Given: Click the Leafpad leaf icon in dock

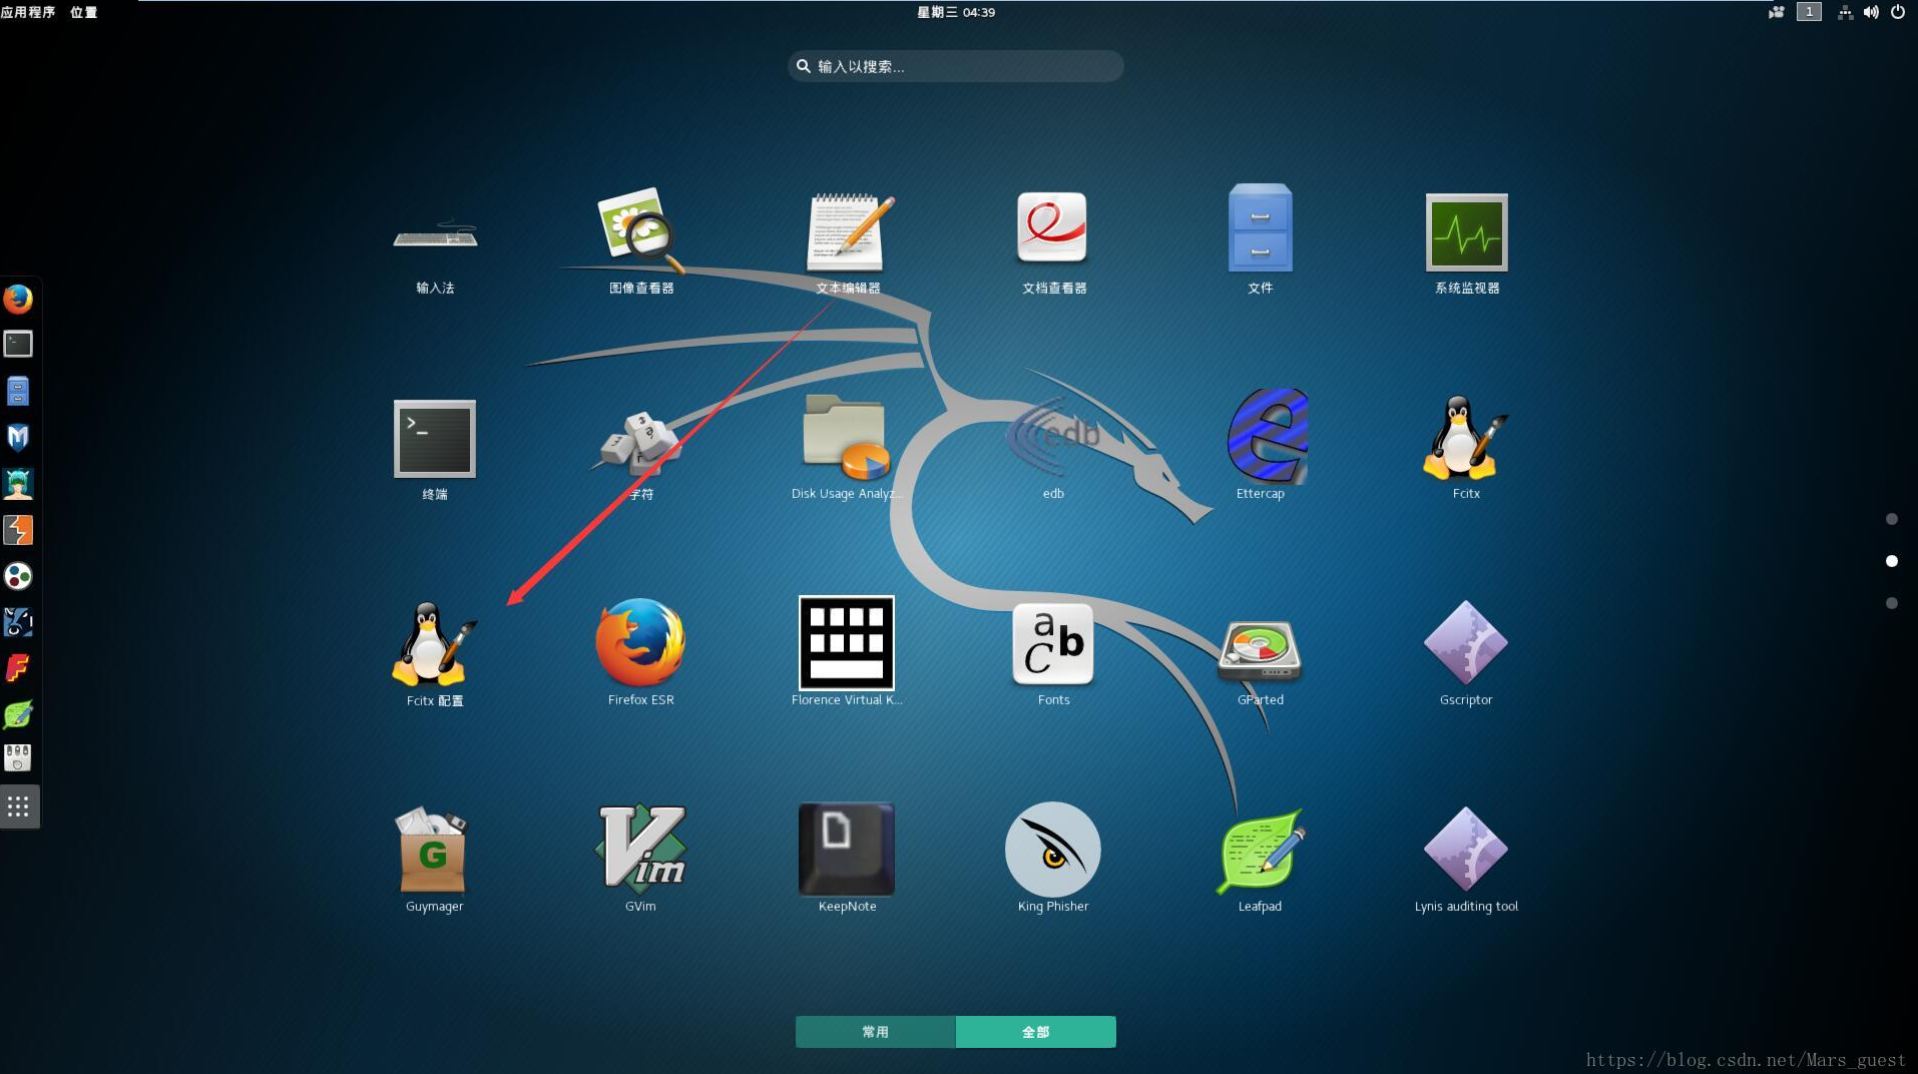Looking at the screenshot, I should (18, 714).
